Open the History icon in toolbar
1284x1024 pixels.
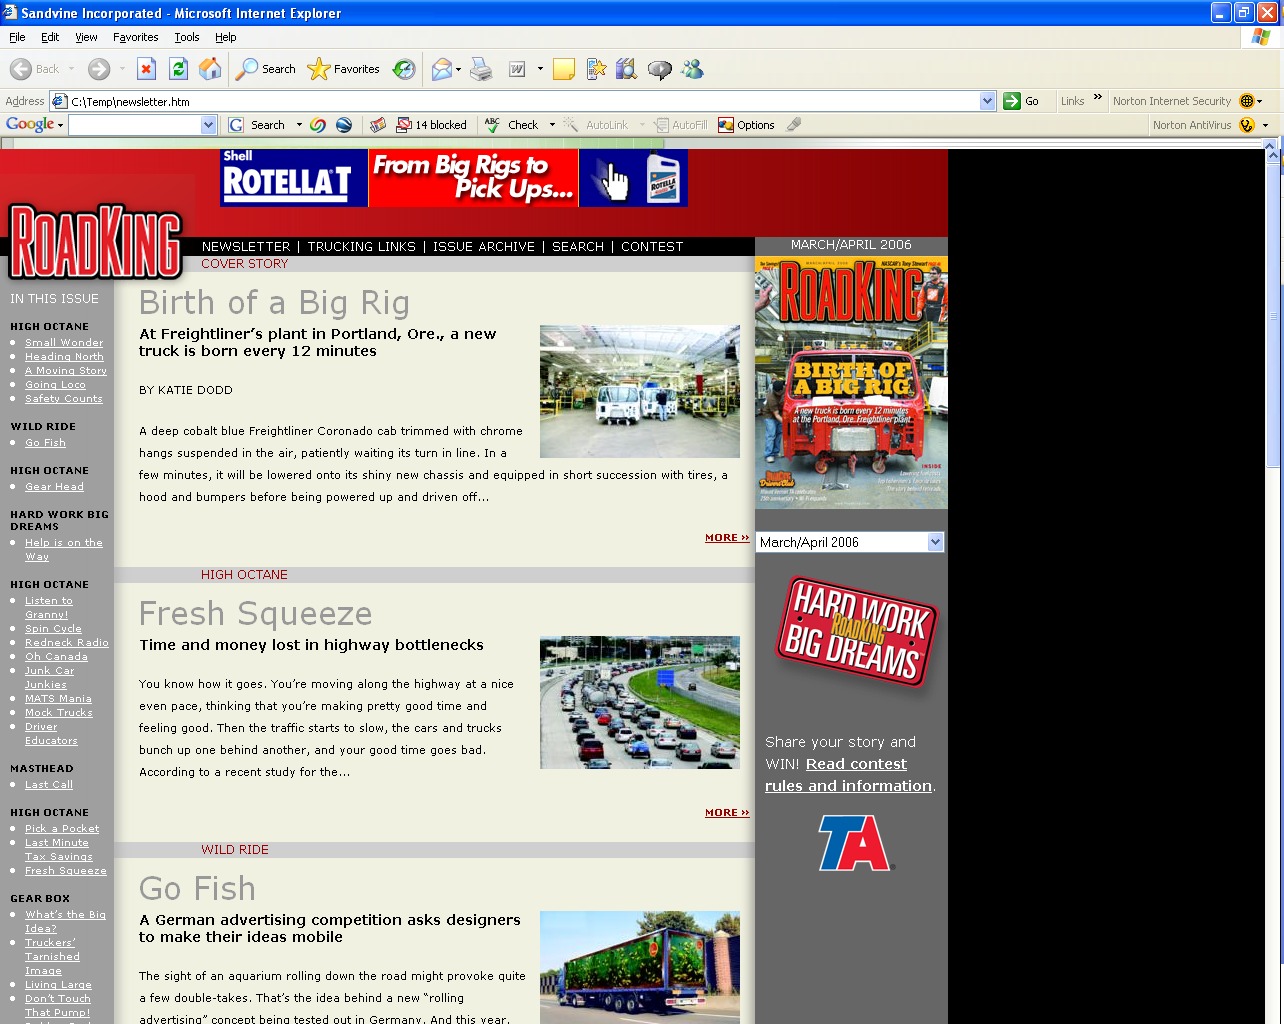(404, 69)
